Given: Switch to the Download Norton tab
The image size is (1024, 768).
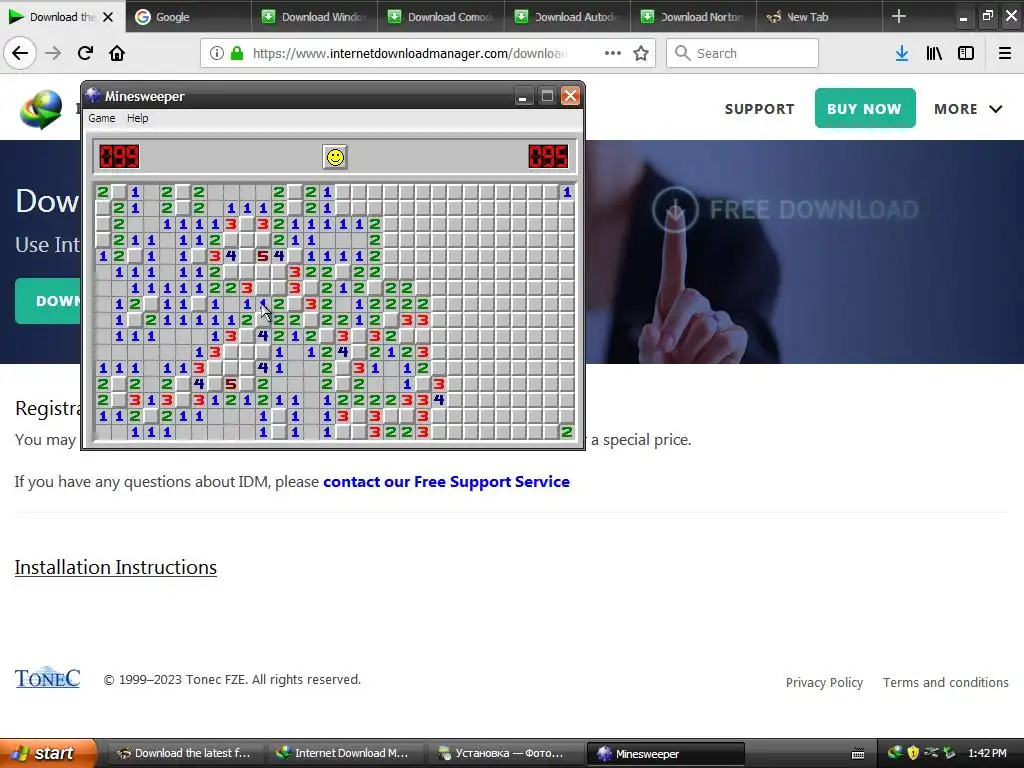Looking at the screenshot, I should point(694,17).
